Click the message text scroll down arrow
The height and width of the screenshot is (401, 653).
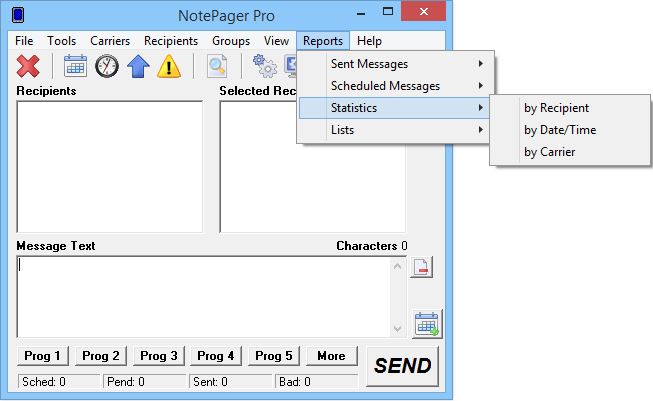[x=398, y=329]
